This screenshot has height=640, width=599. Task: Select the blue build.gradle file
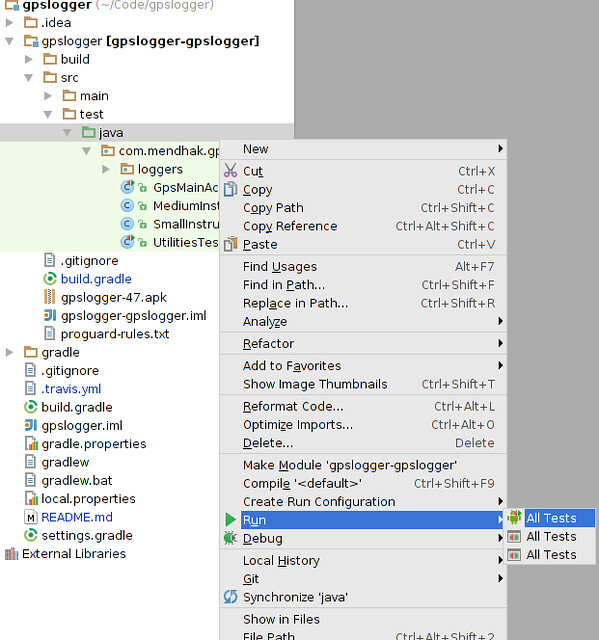tap(96, 279)
